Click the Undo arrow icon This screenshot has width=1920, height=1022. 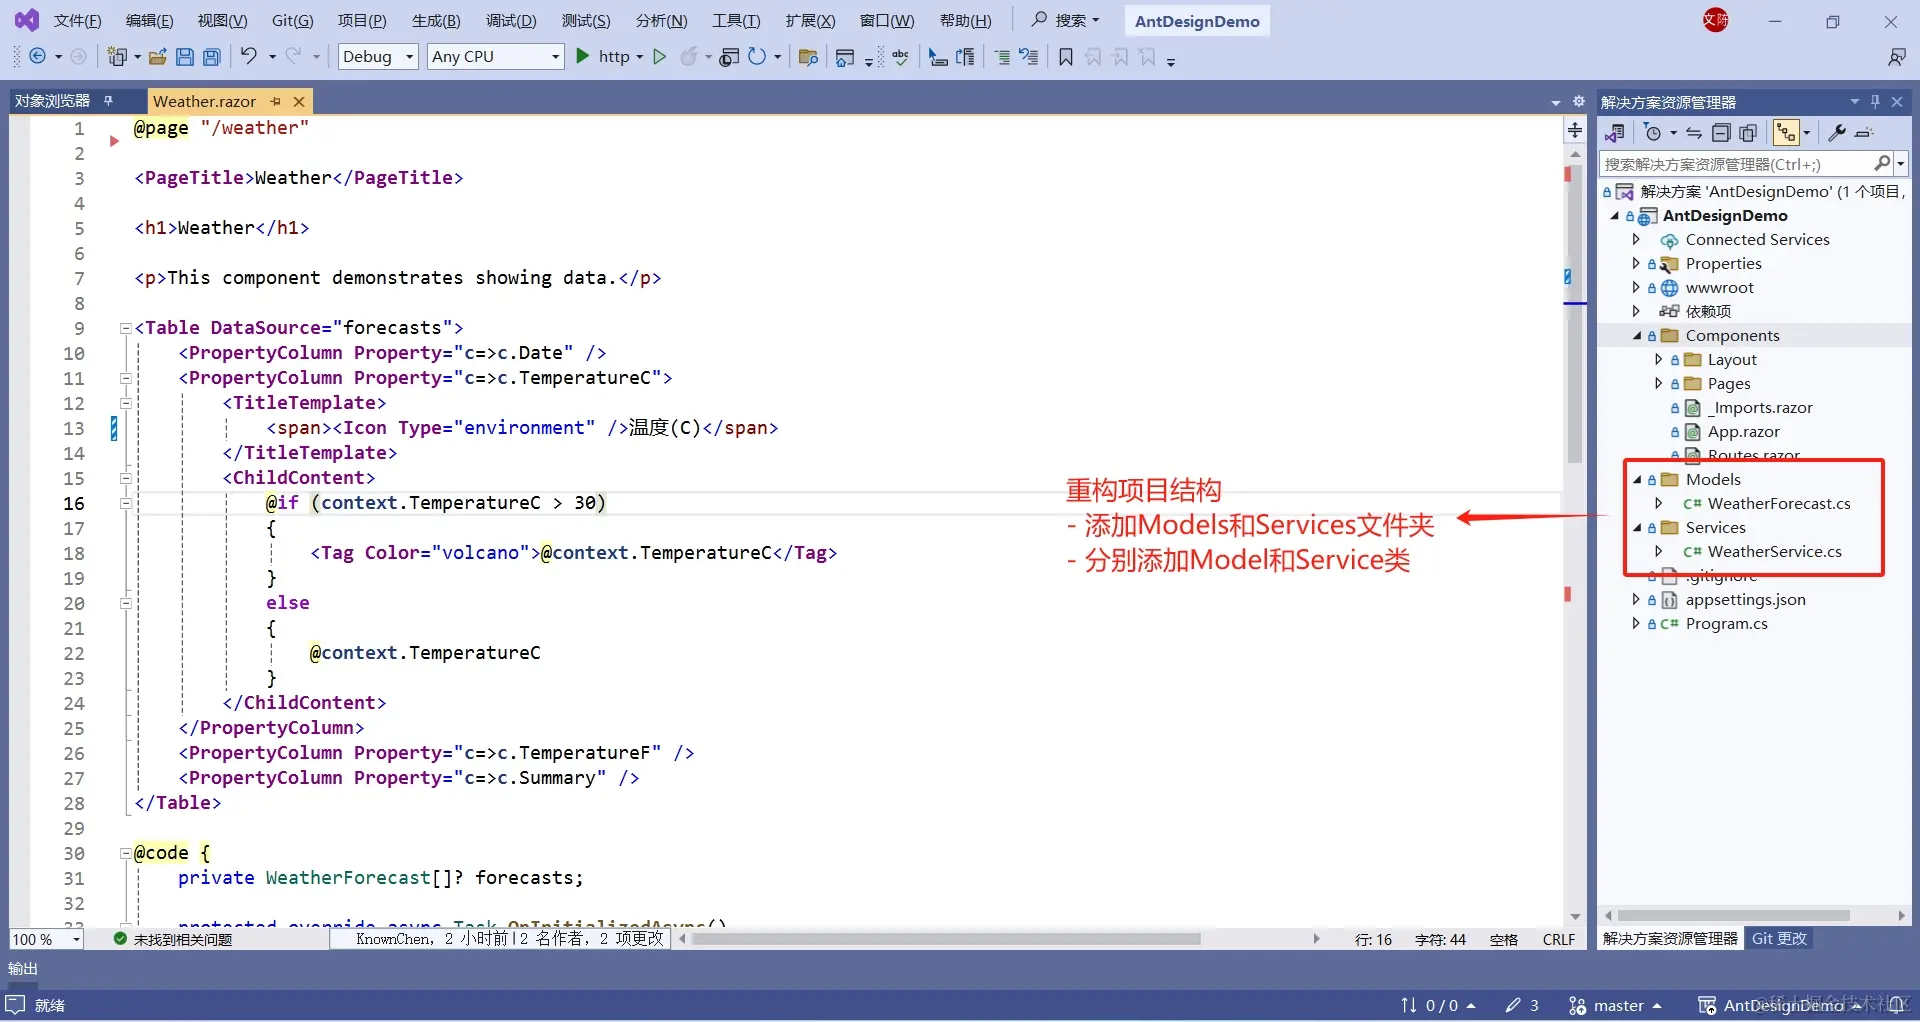[249, 56]
